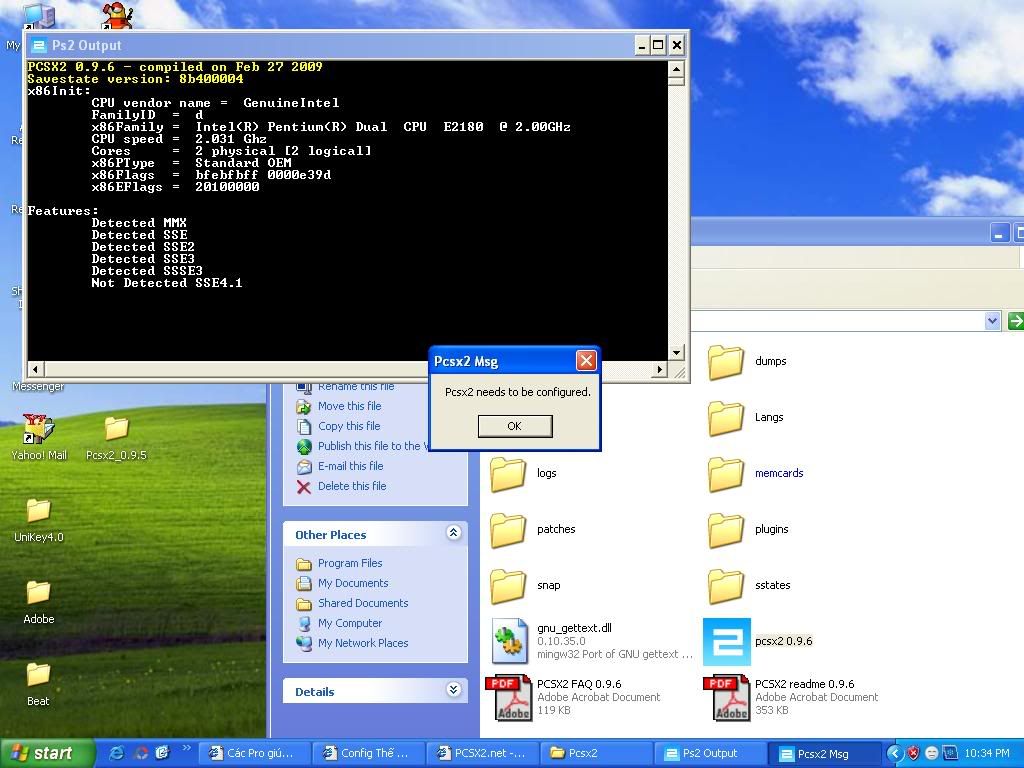This screenshot has width=1024, height=768.
Task: Switch to Các Pro giú... taskbar button
Action: 253,754
